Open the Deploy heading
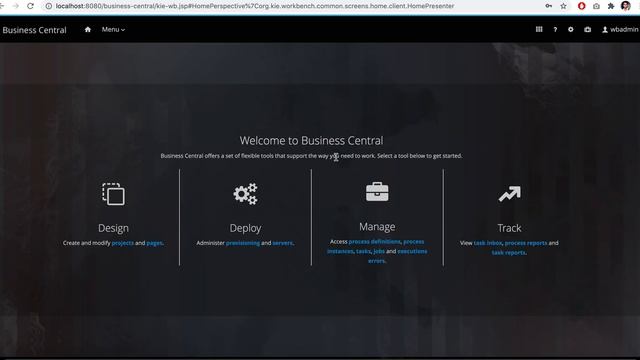 coord(245,228)
